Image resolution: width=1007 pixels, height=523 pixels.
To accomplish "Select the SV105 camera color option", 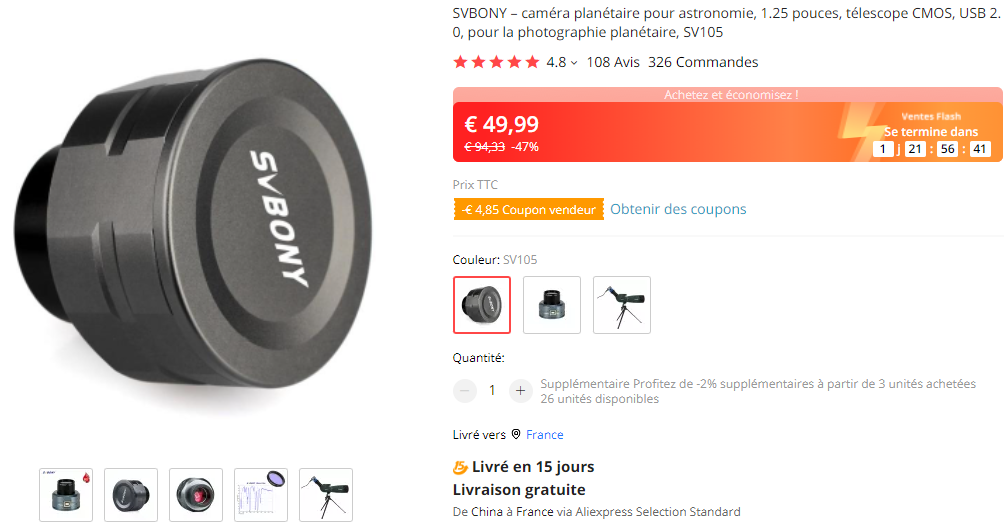I will (x=482, y=305).
